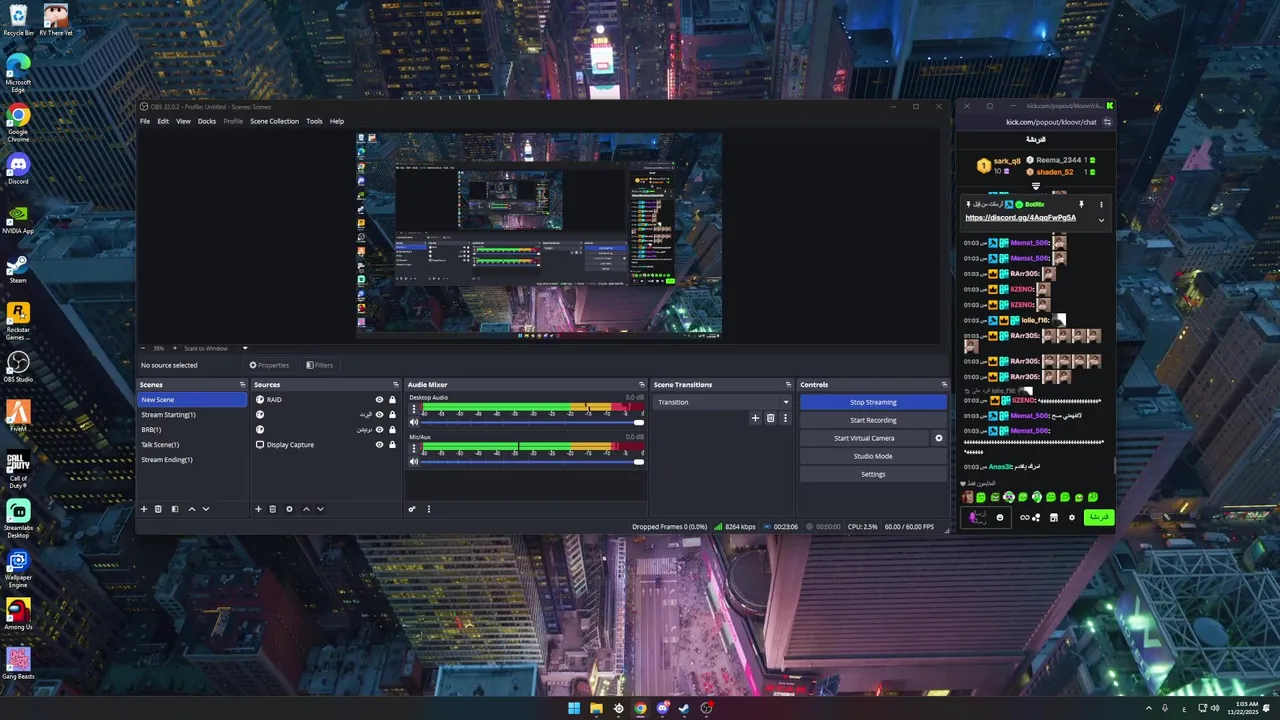Viewport: 1280px width, 720px height.
Task: Unpin the BotRix pinned message
Action: (1081, 204)
